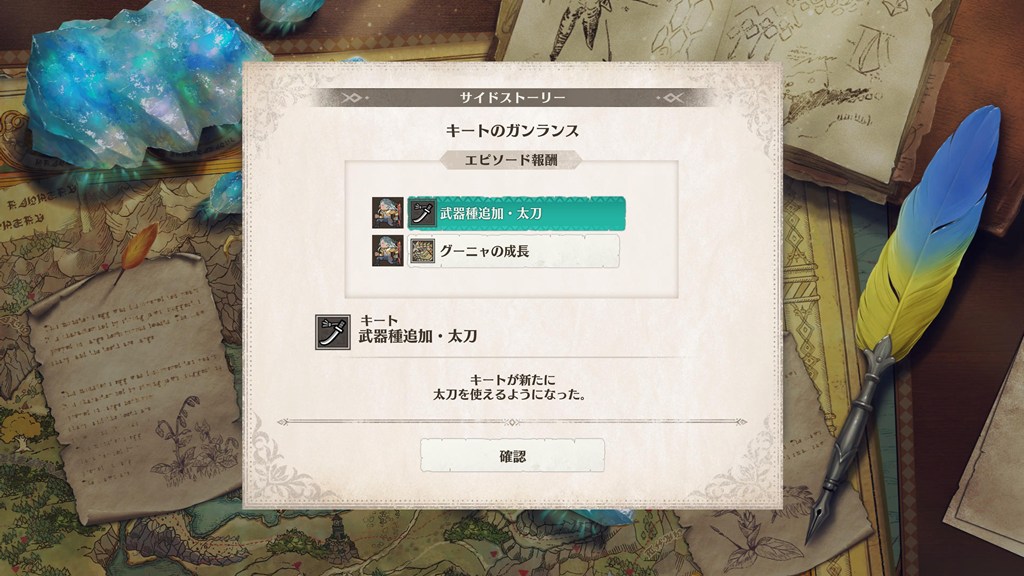Click the description text about 太刀を使えるようになった

[512, 387]
